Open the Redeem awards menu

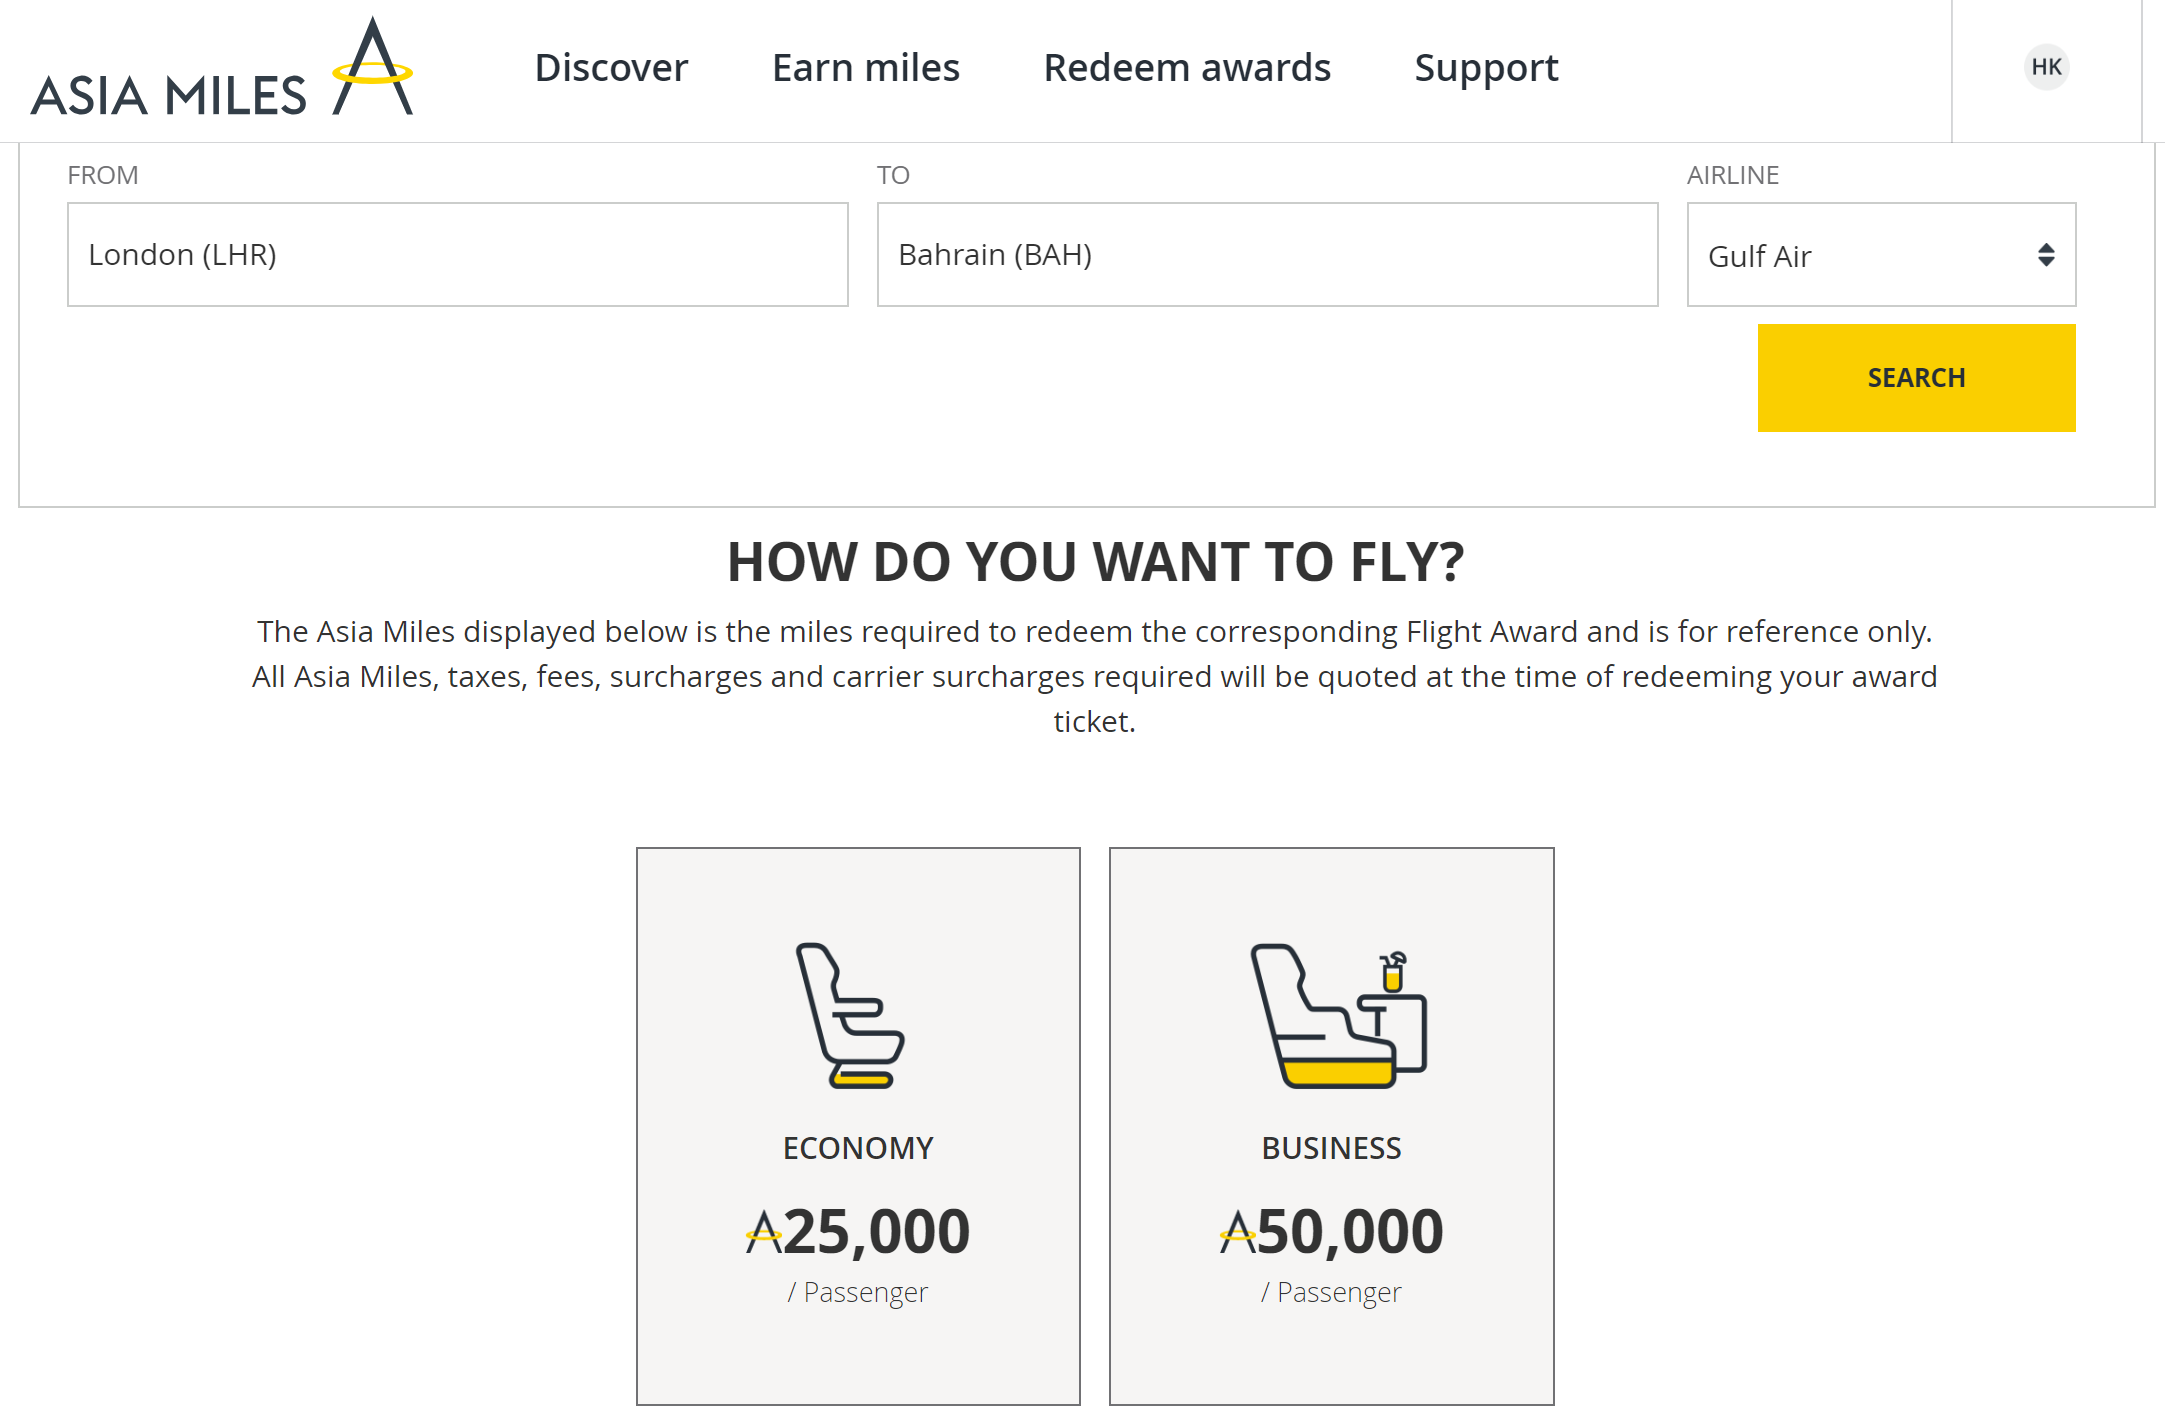1186,68
